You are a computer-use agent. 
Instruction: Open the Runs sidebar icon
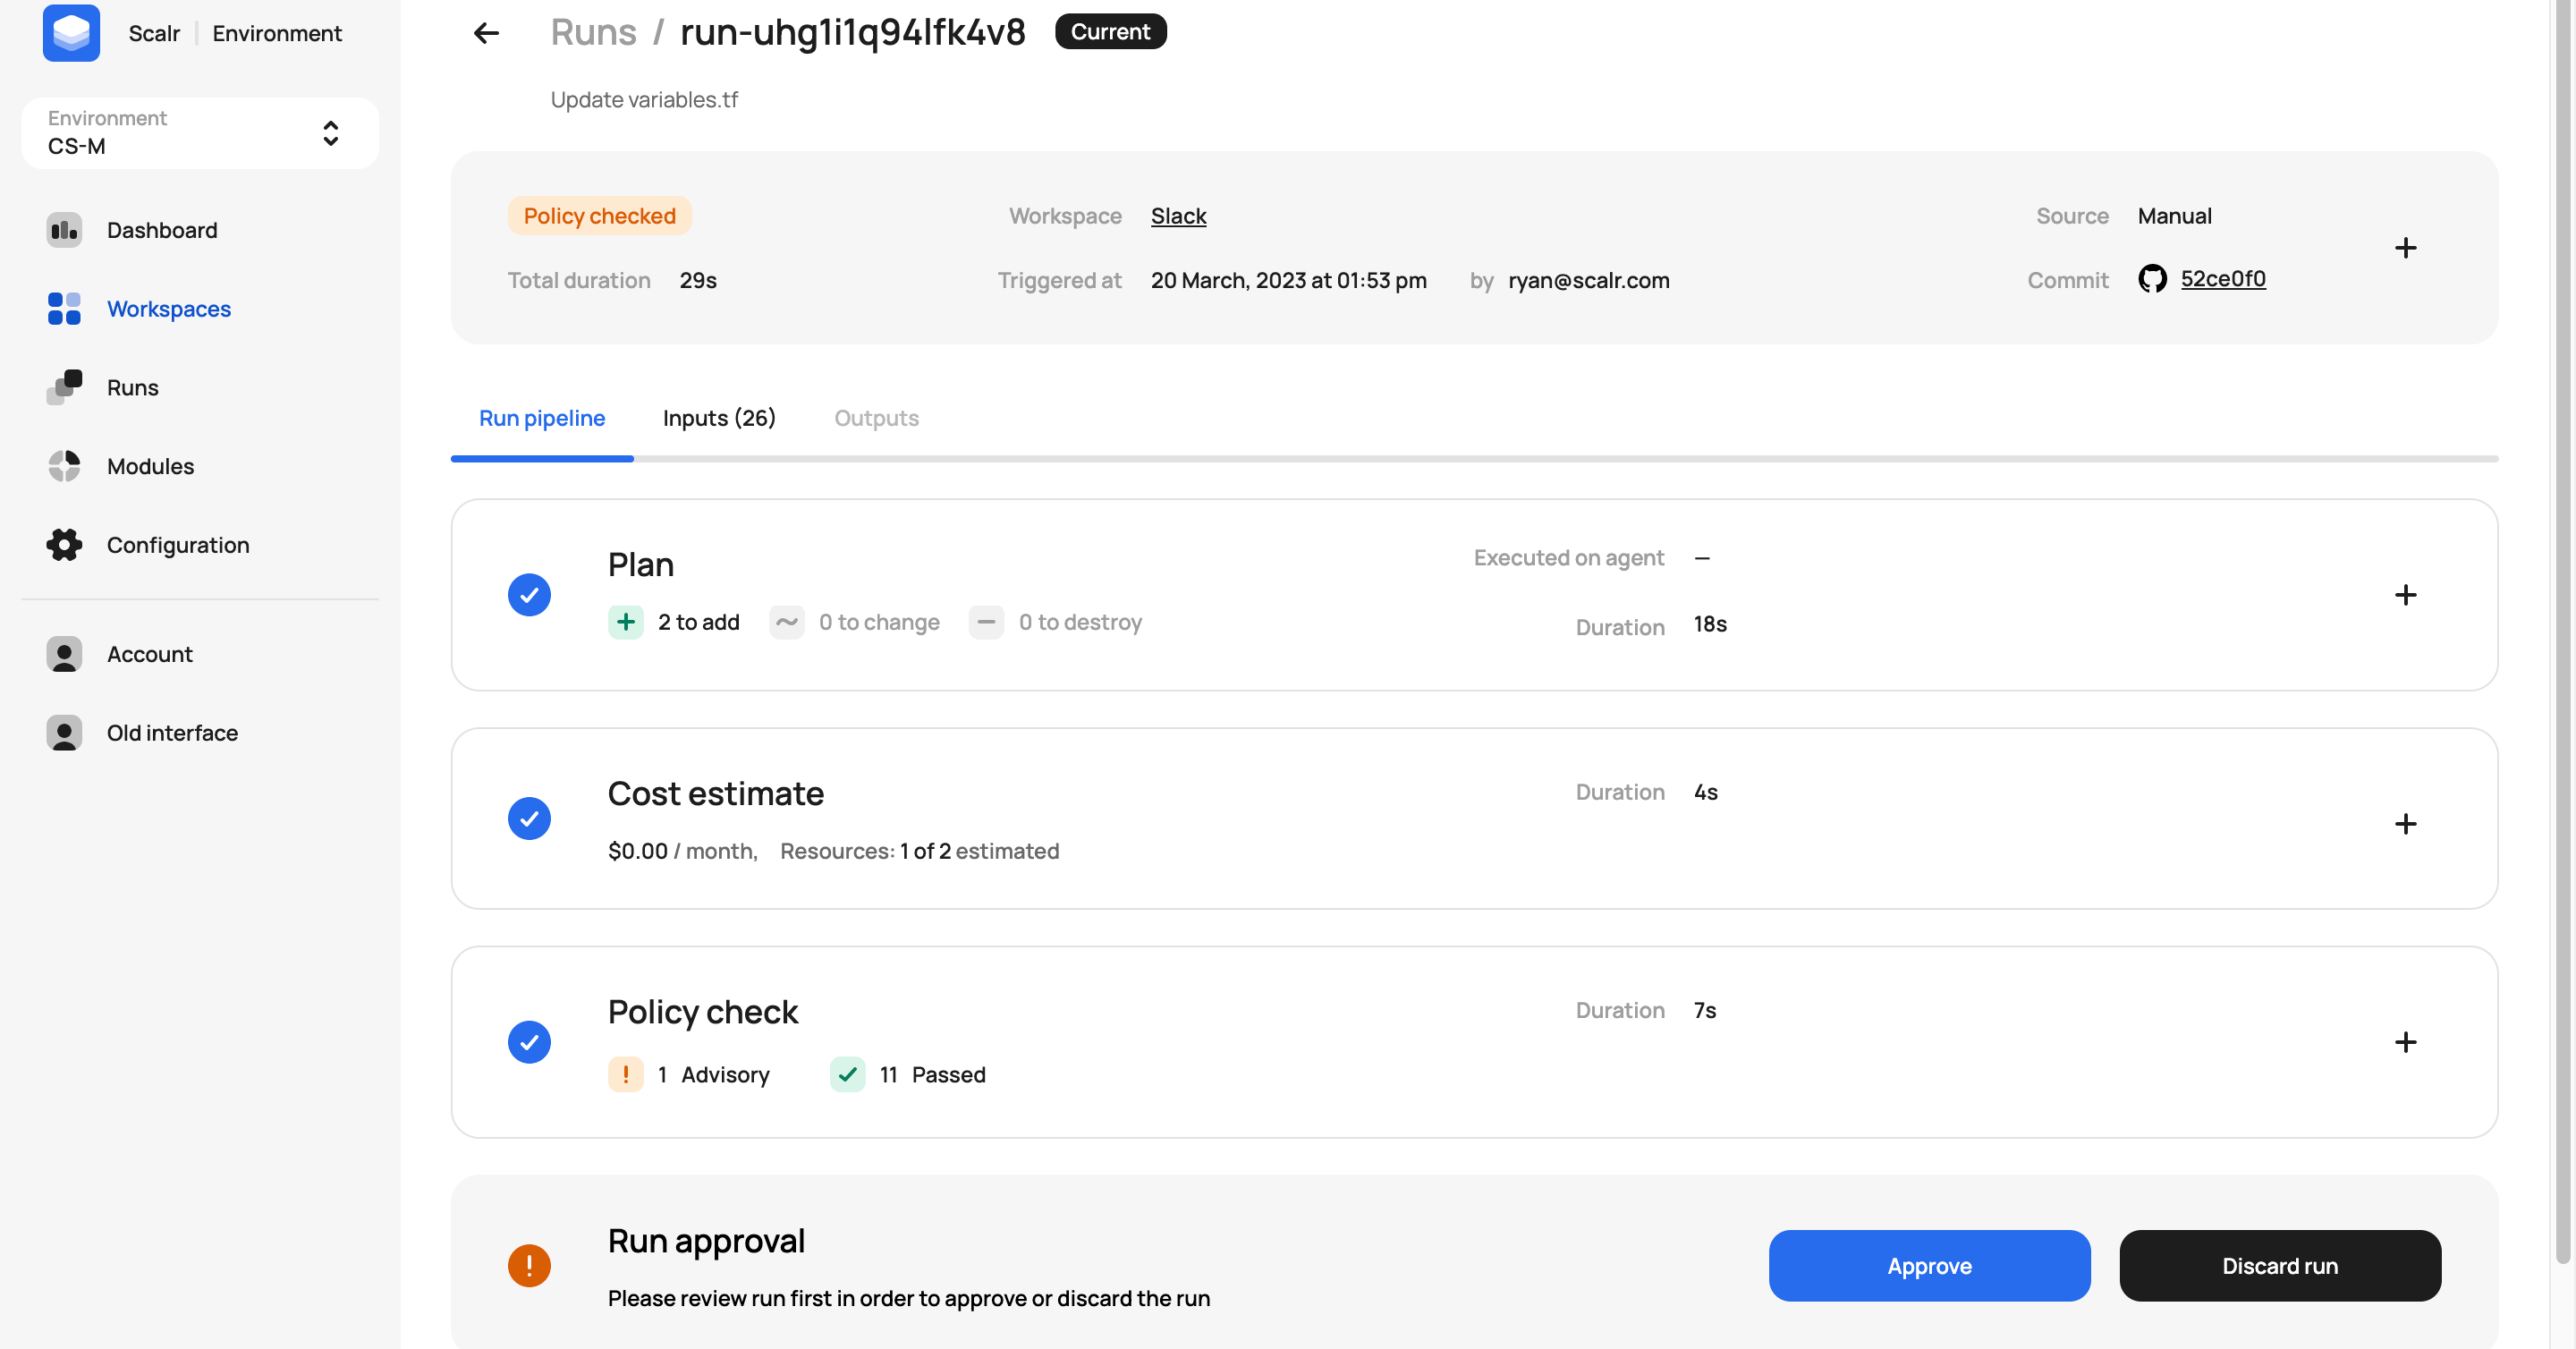(x=64, y=387)
